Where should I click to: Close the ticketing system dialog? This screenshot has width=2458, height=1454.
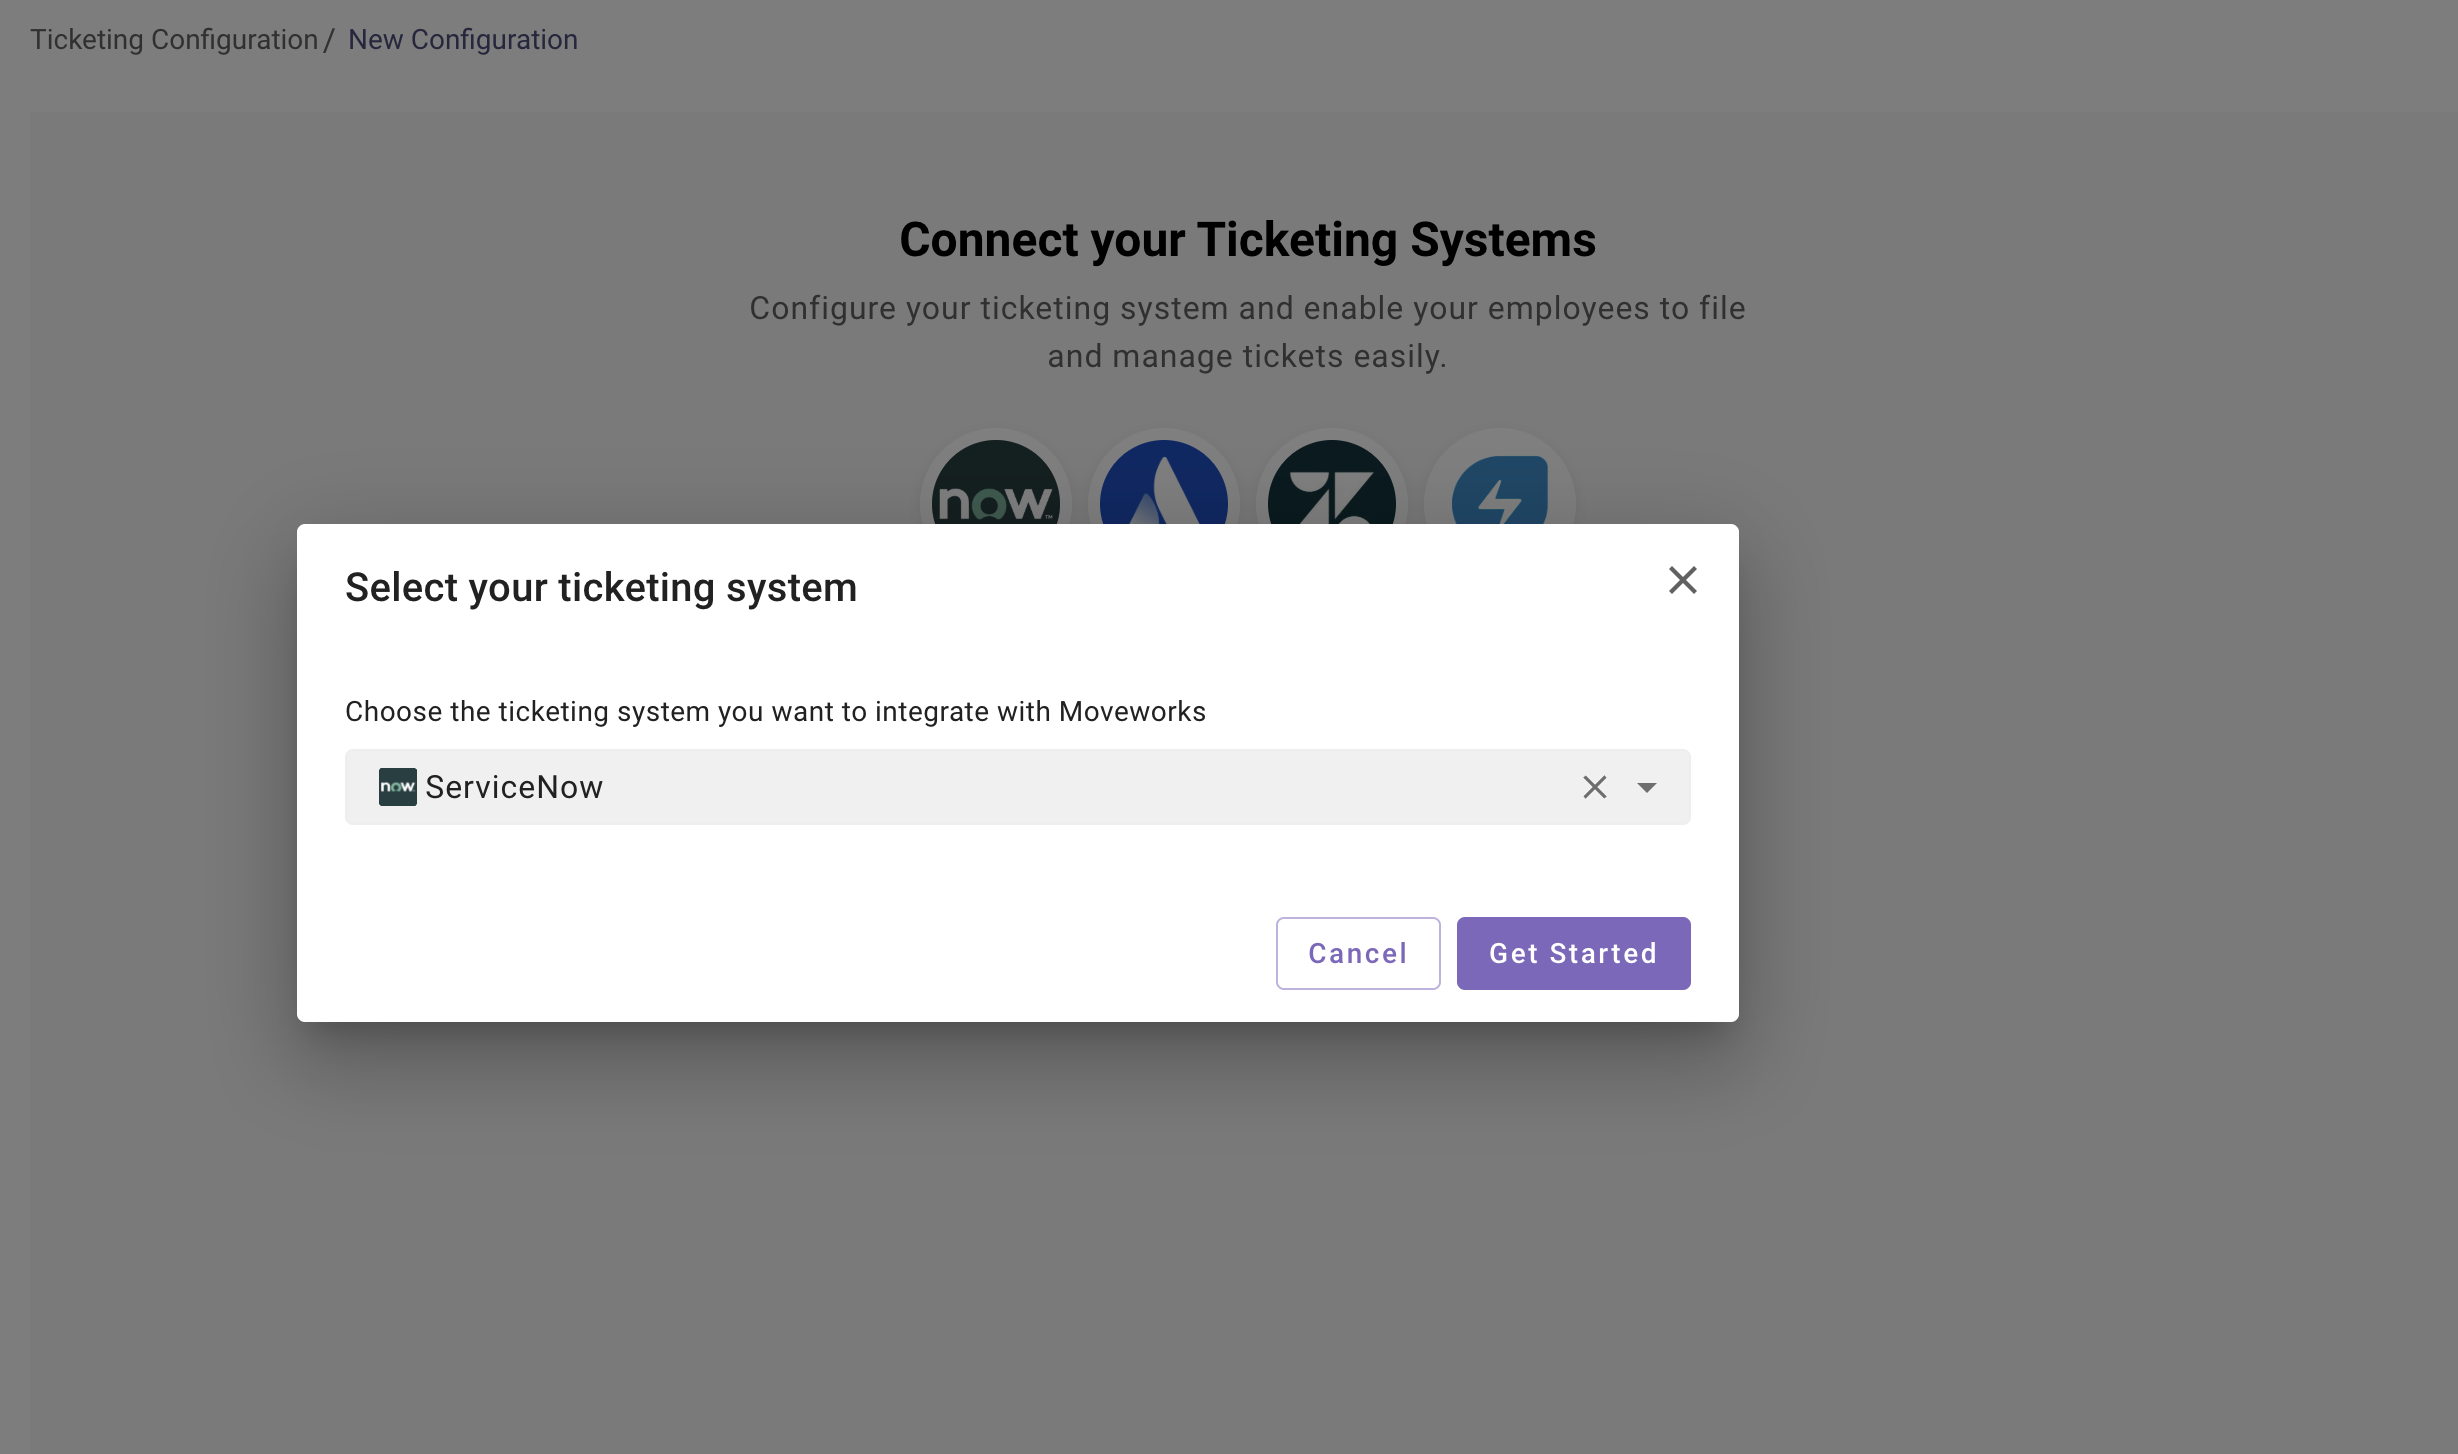pyautogui.click(x=1682, y=580)
